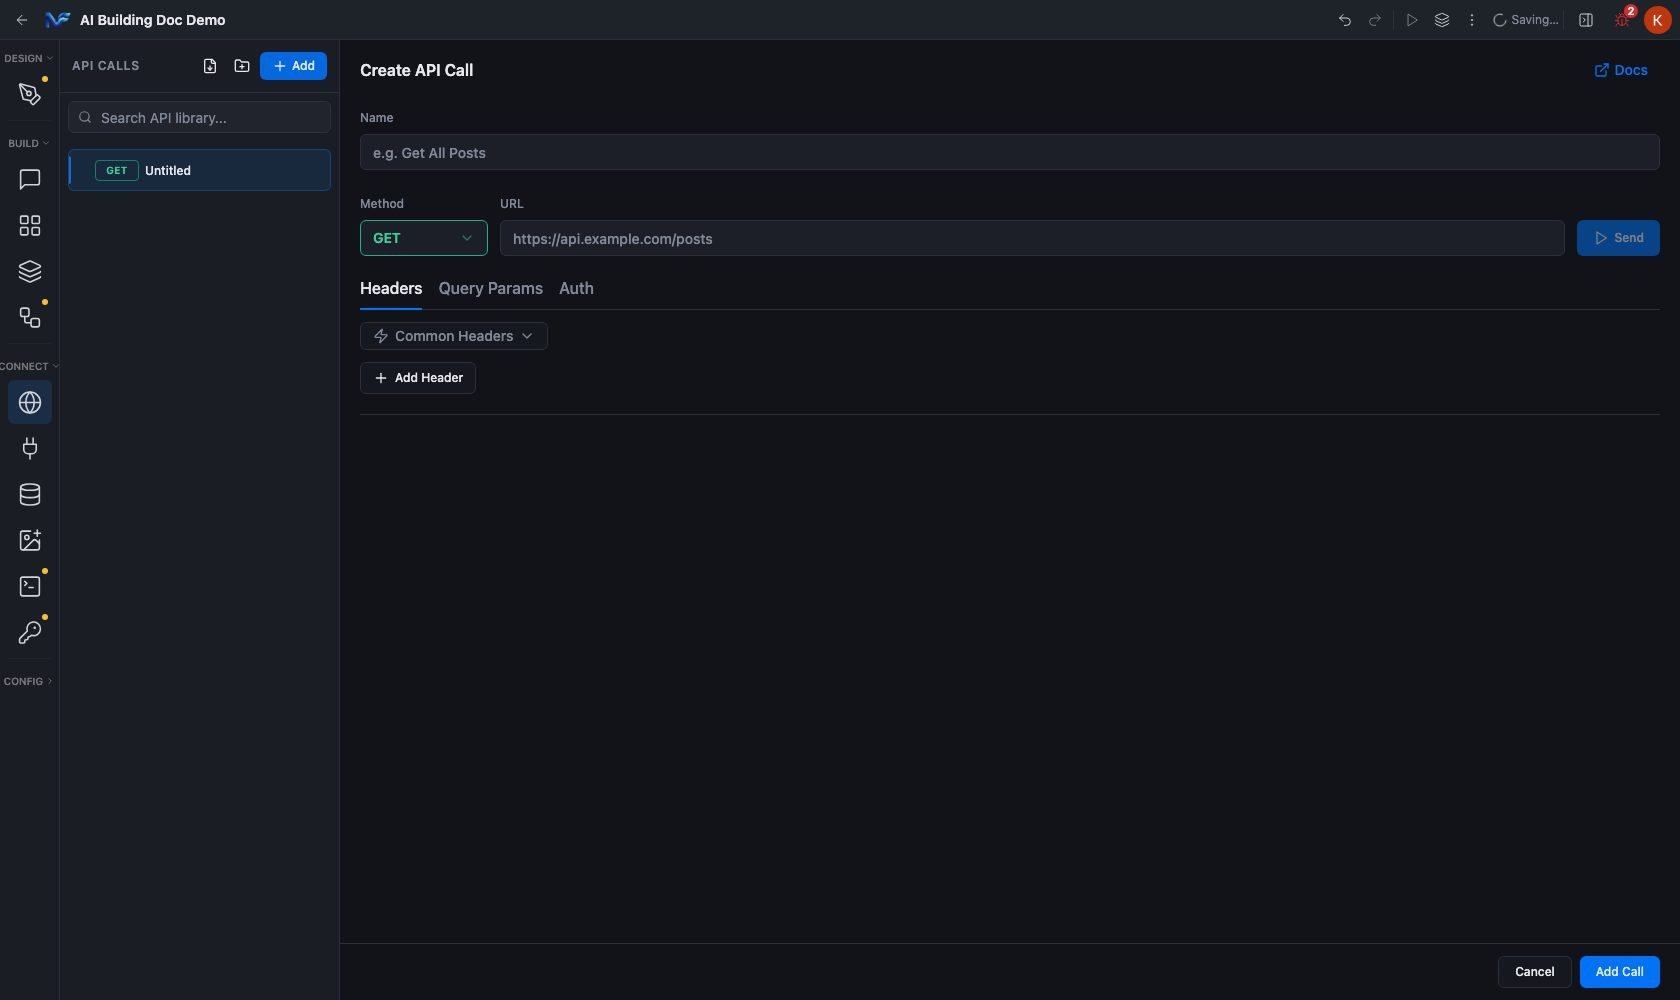Expand the CONFIG sidebar section
Viewport: 1680px width, 1000px height.
[28, 681]
